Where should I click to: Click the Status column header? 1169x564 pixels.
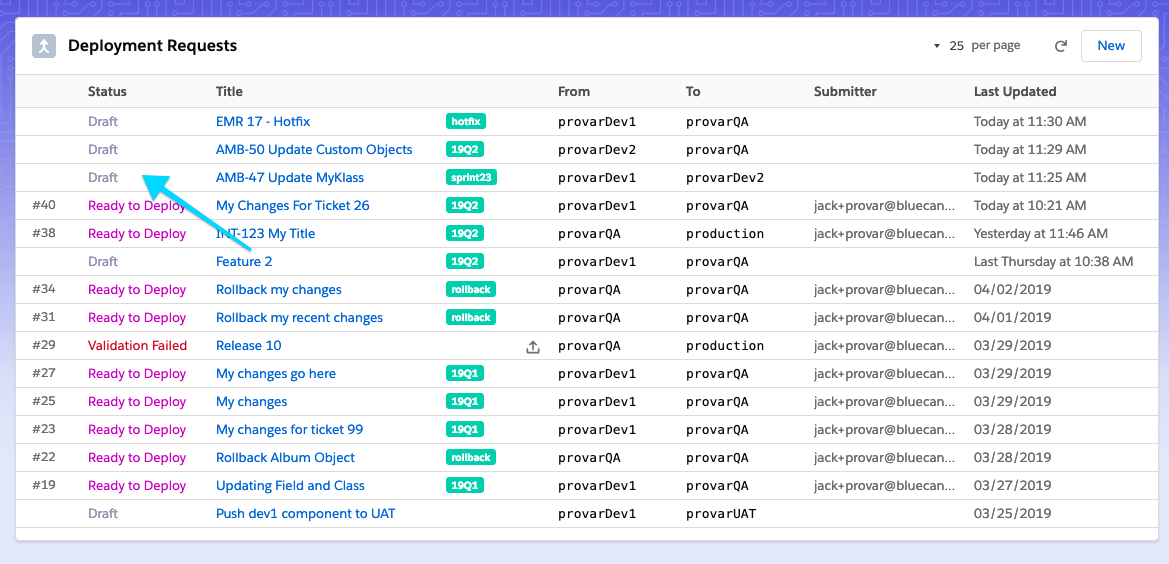point(107,92)
